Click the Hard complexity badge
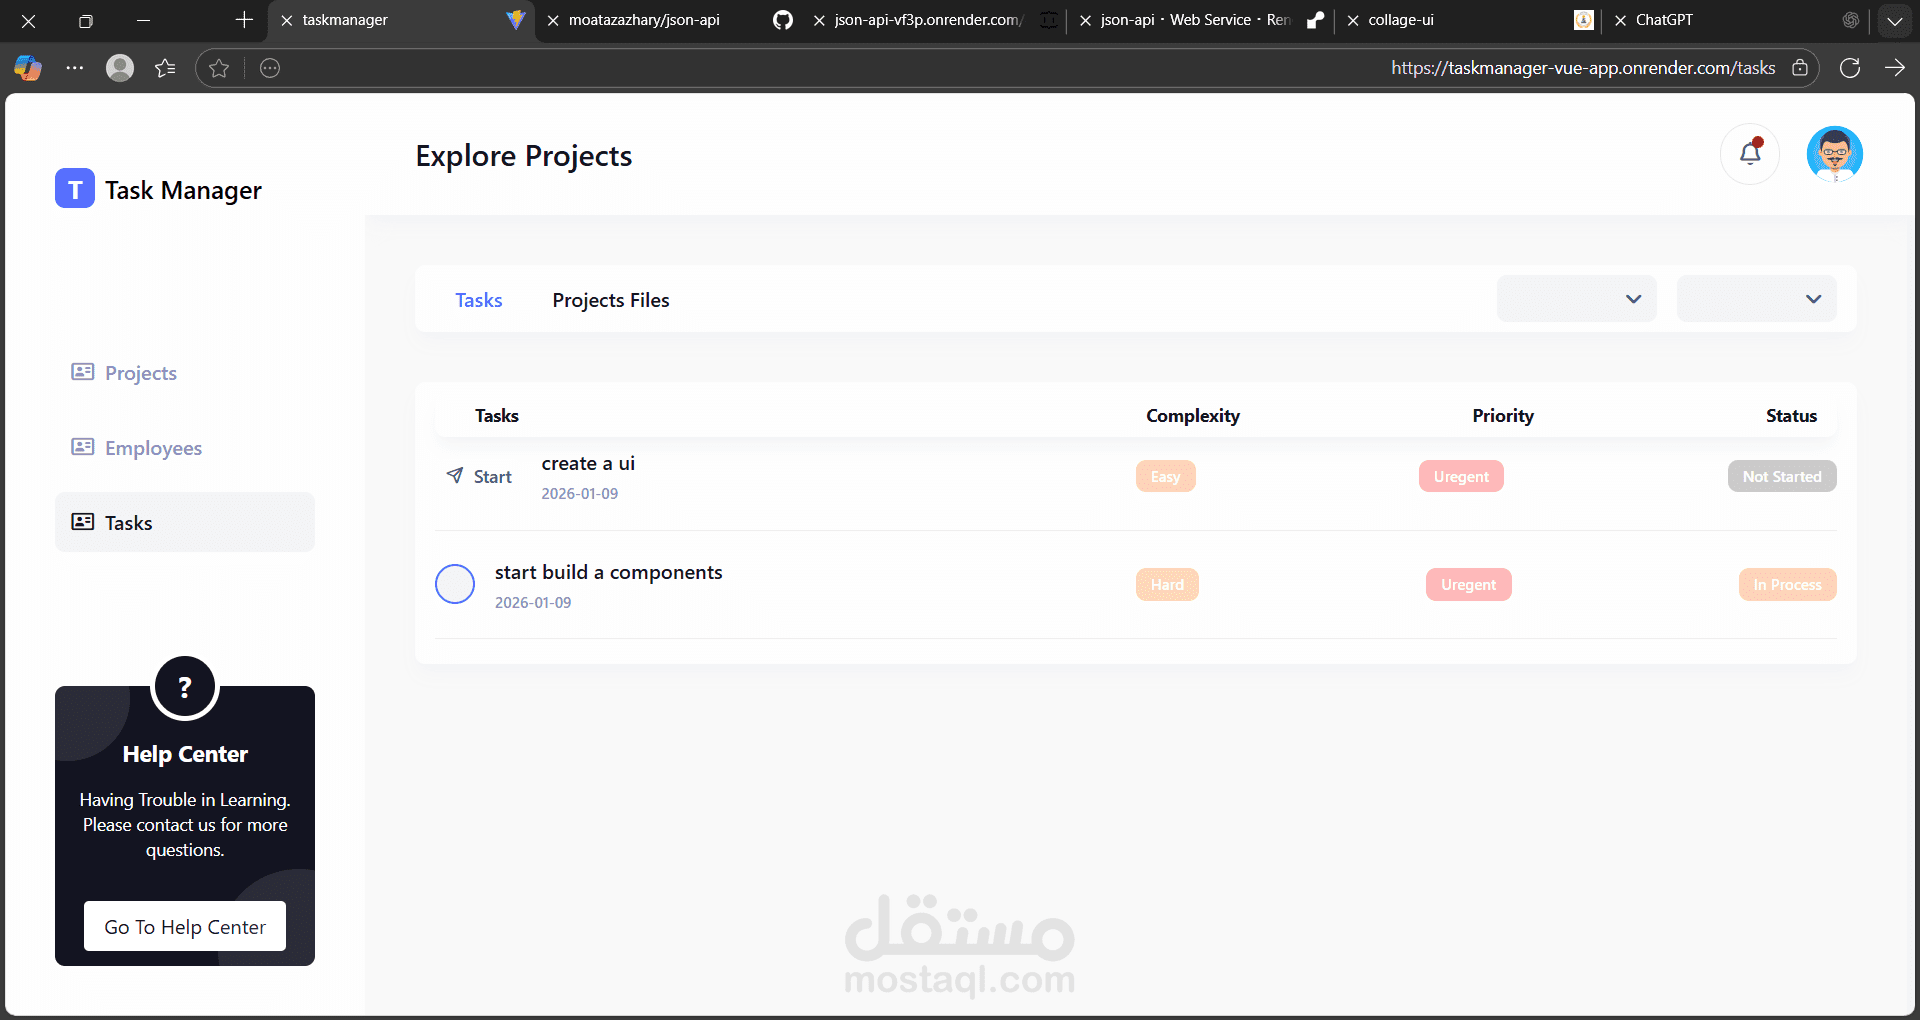1920x1020 pixels. point(1167,584)
